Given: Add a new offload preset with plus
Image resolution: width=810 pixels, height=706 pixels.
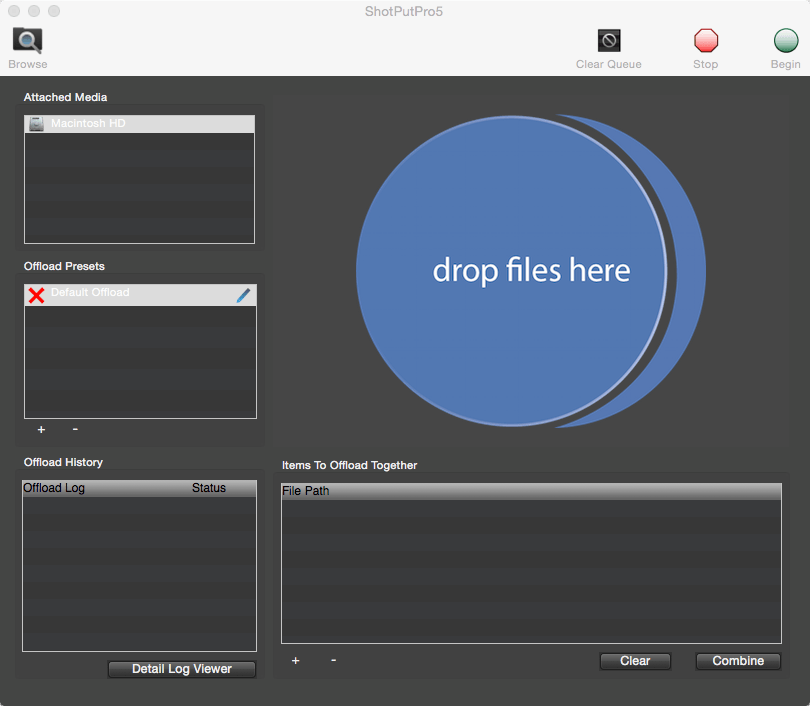Looking at the screenshot, I should pos(41,429).
